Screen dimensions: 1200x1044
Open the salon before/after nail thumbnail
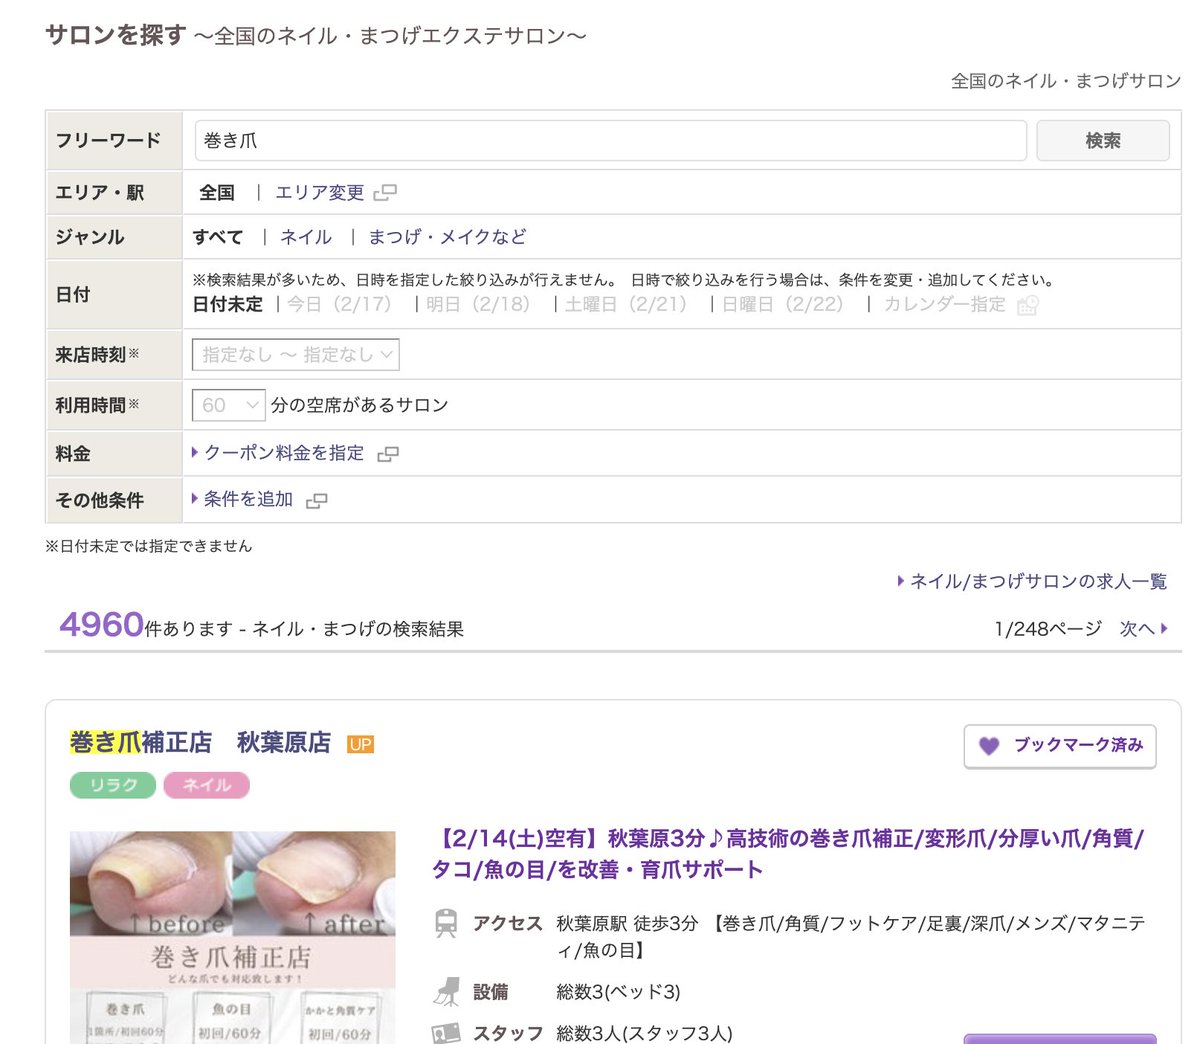pyautogui.click(x=232, y=937)
